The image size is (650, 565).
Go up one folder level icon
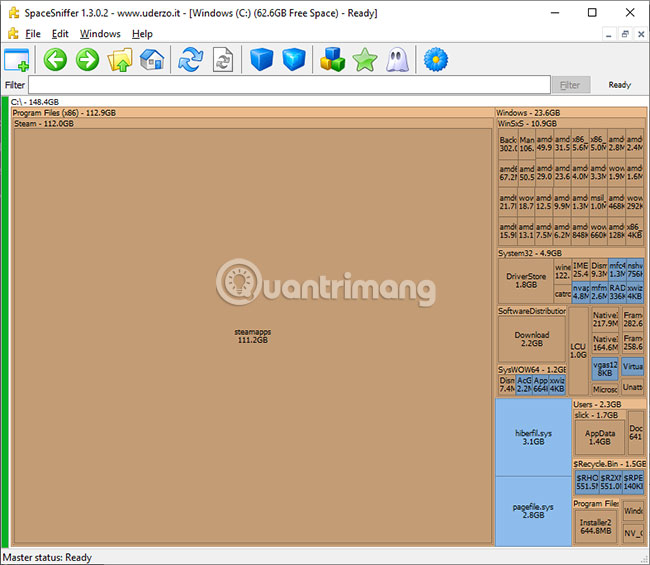120,60
